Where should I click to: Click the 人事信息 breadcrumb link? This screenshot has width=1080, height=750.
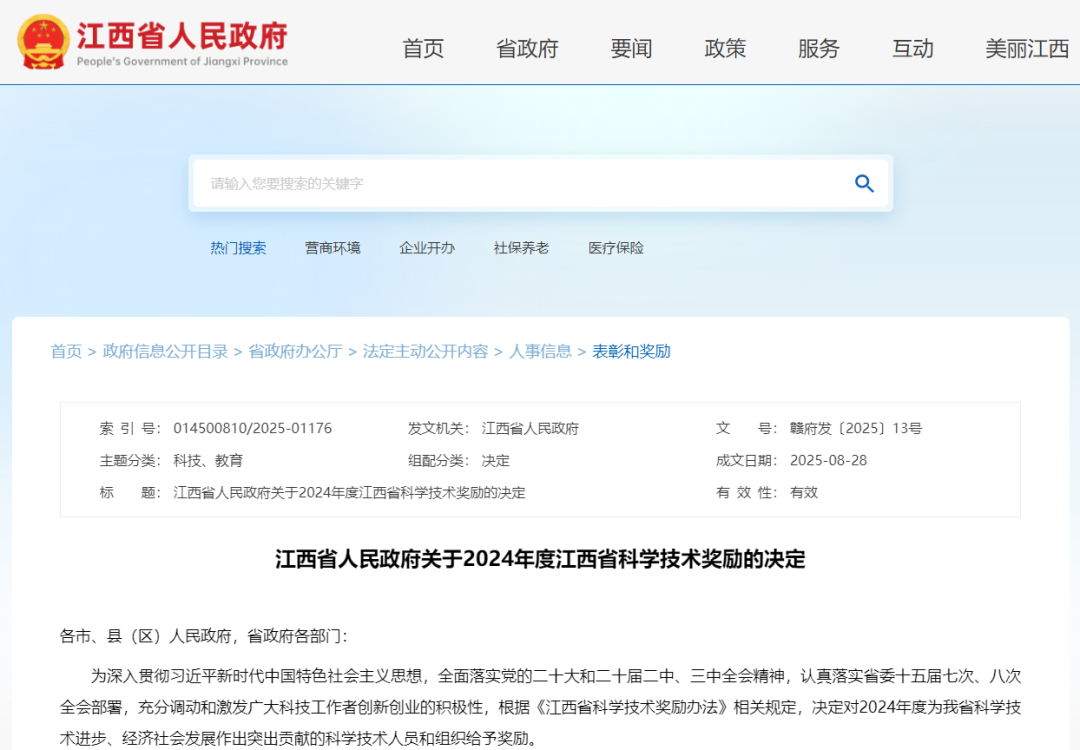540,351
